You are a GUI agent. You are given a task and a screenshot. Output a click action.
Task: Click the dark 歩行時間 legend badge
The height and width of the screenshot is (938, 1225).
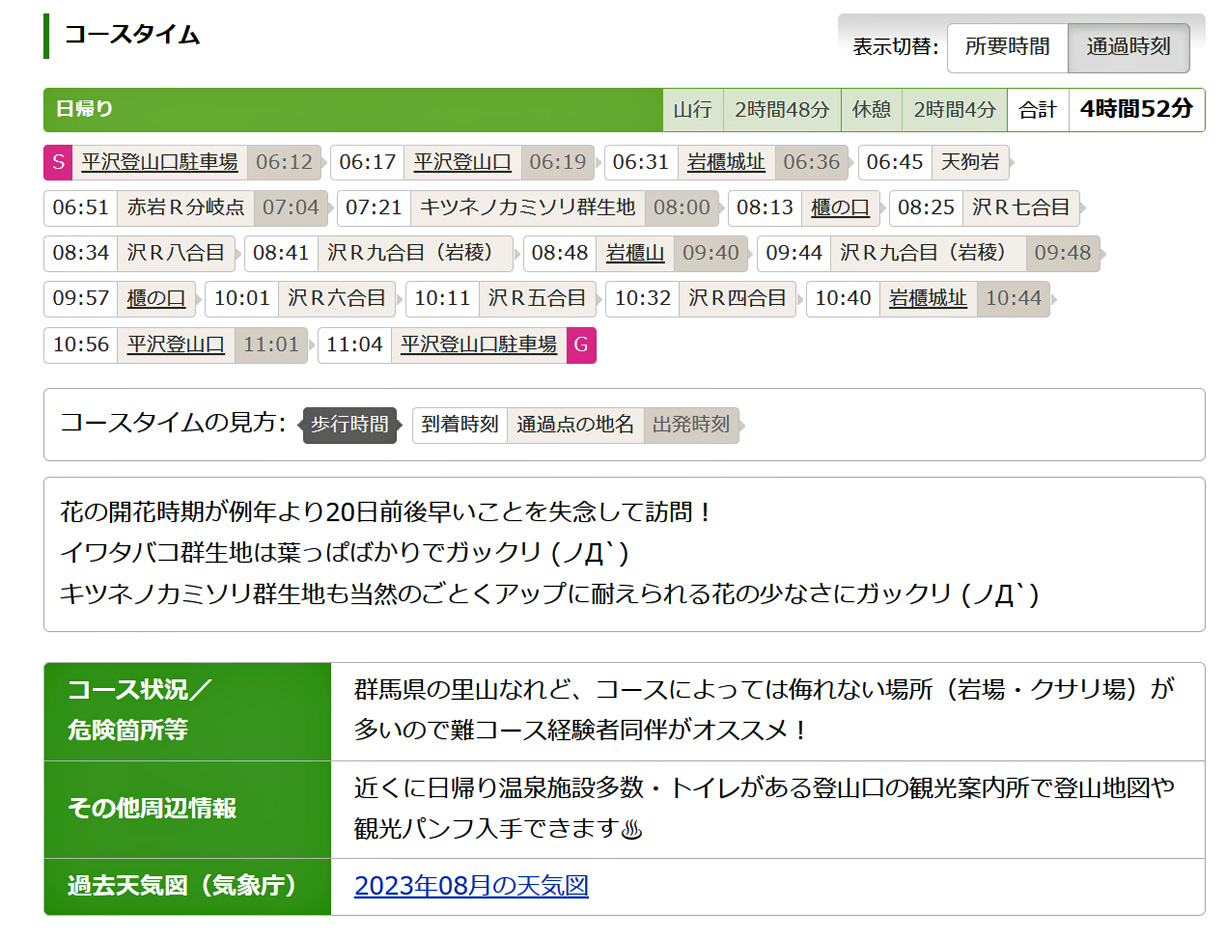point(349,424)
